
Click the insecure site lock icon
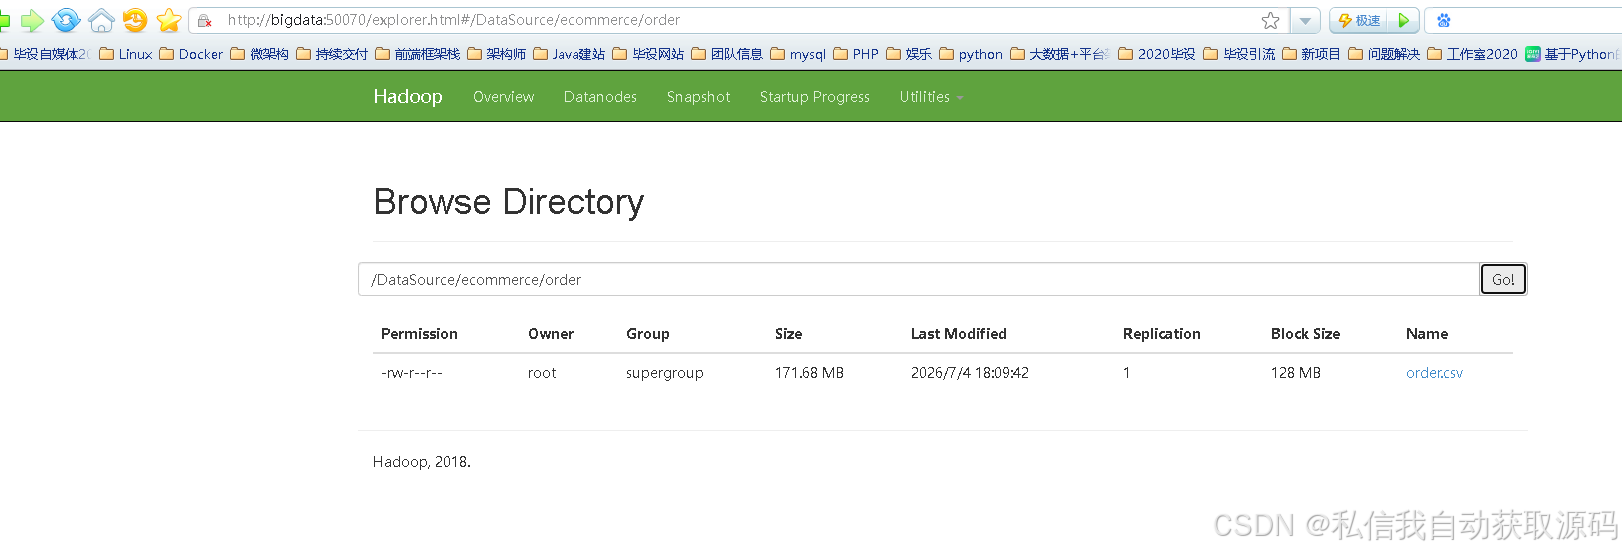tap(205, 20)
